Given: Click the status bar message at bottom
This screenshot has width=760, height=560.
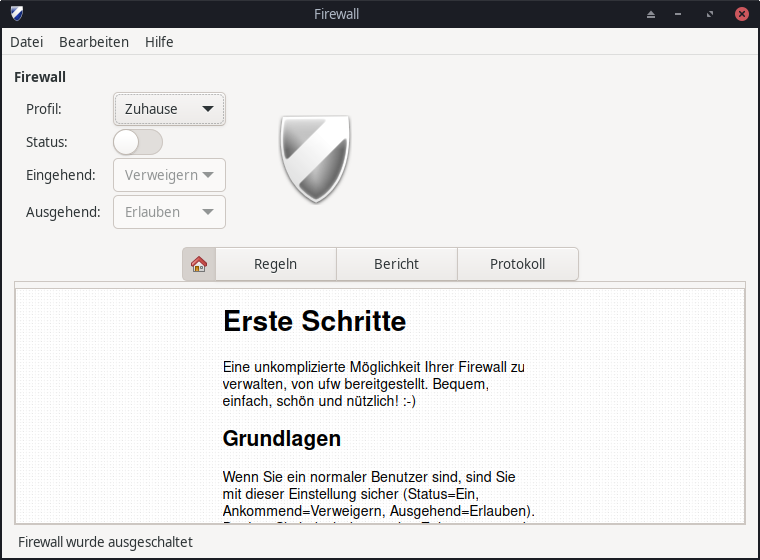Looking at the screenshot, I should 105,542.
